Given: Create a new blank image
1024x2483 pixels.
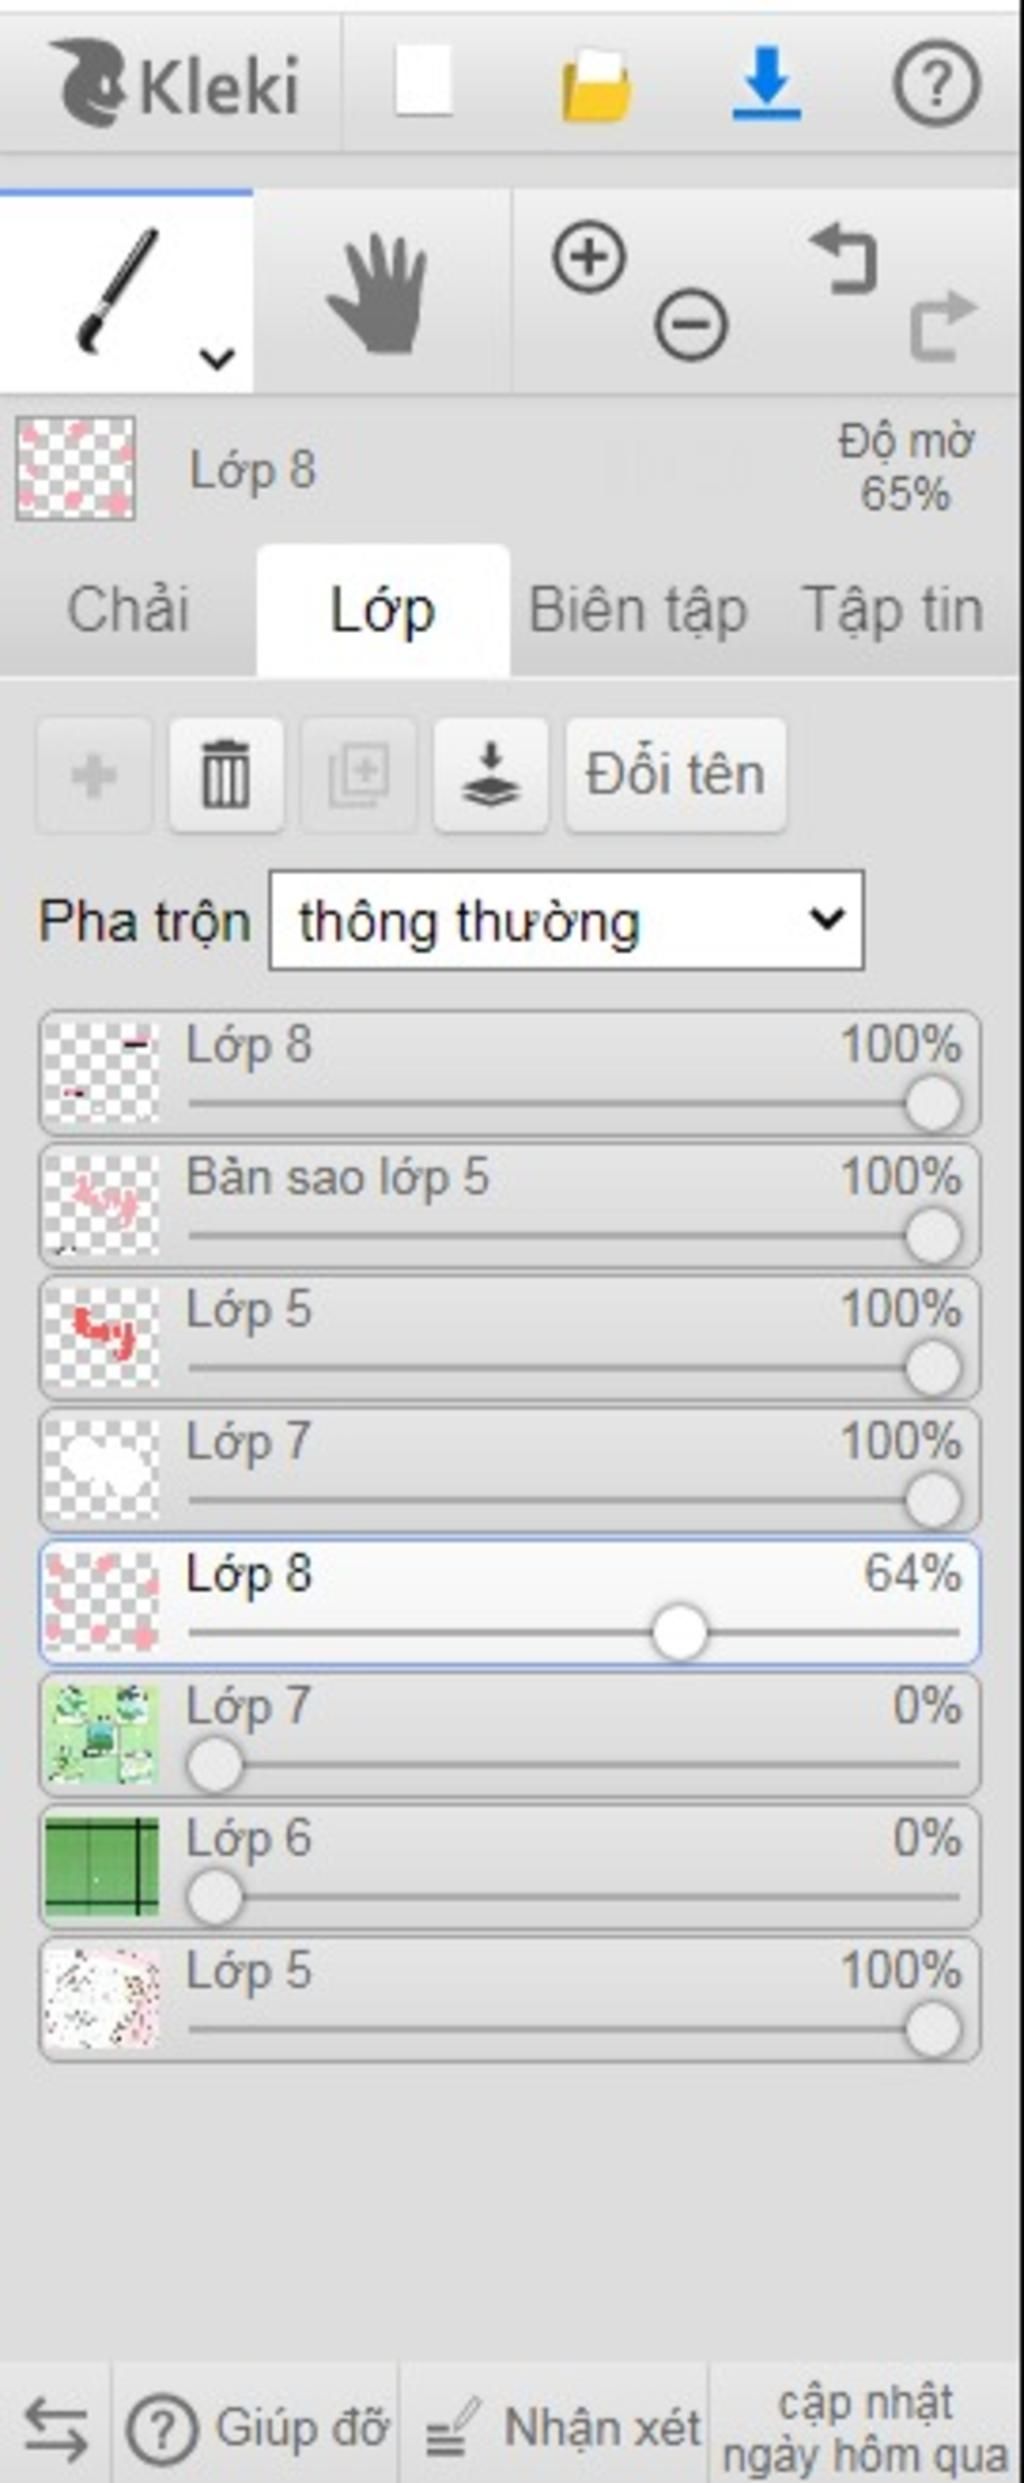Looking at the screenshot, I should pos(424,81).
